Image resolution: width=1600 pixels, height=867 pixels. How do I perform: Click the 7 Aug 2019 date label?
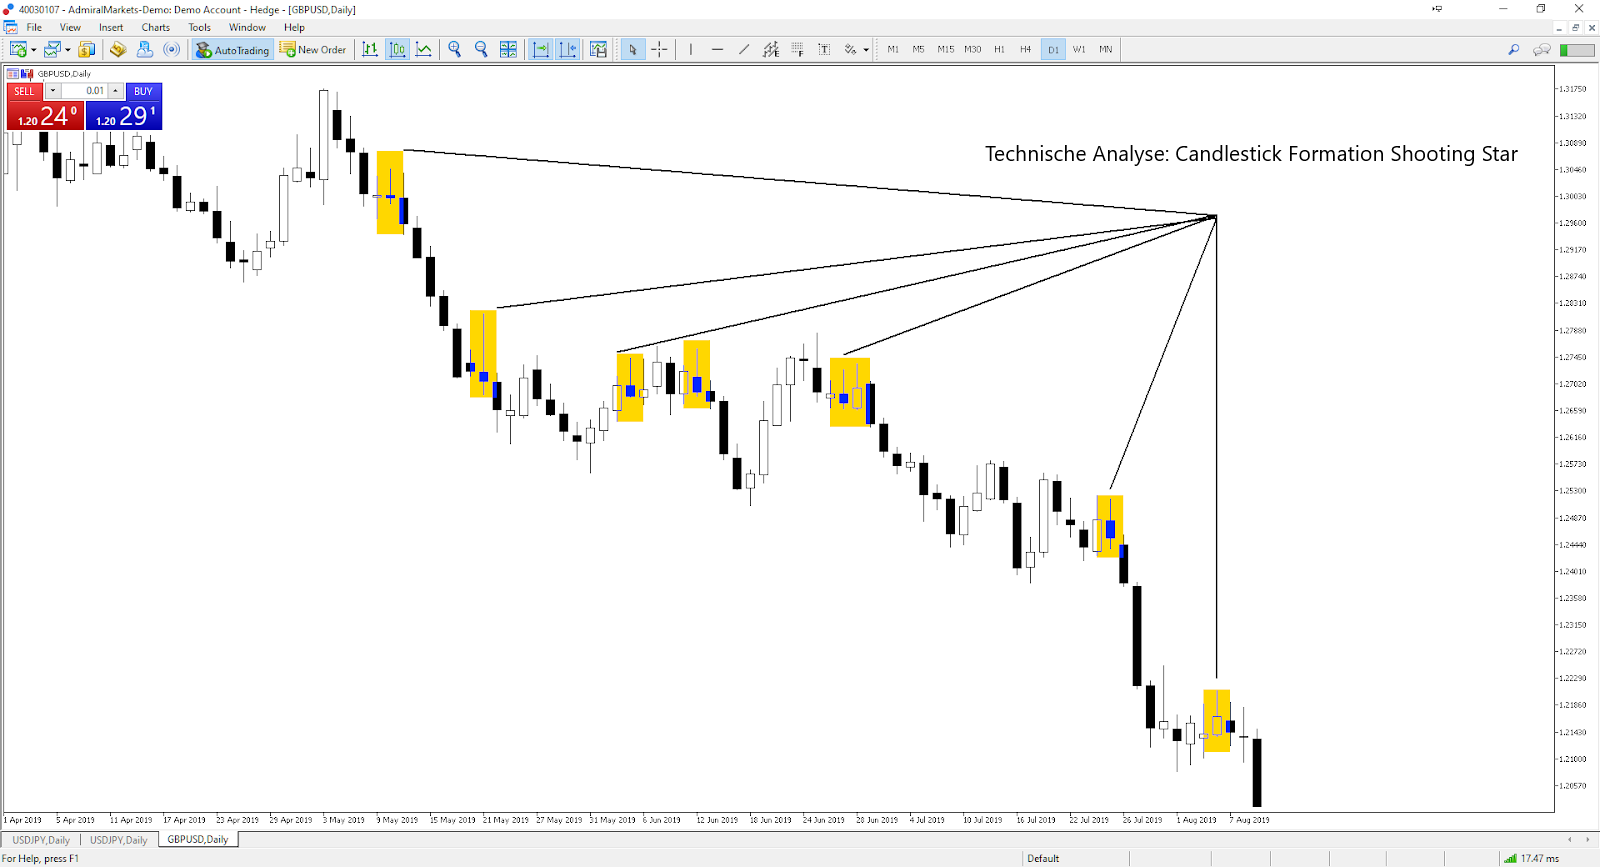pos(1251,820)
